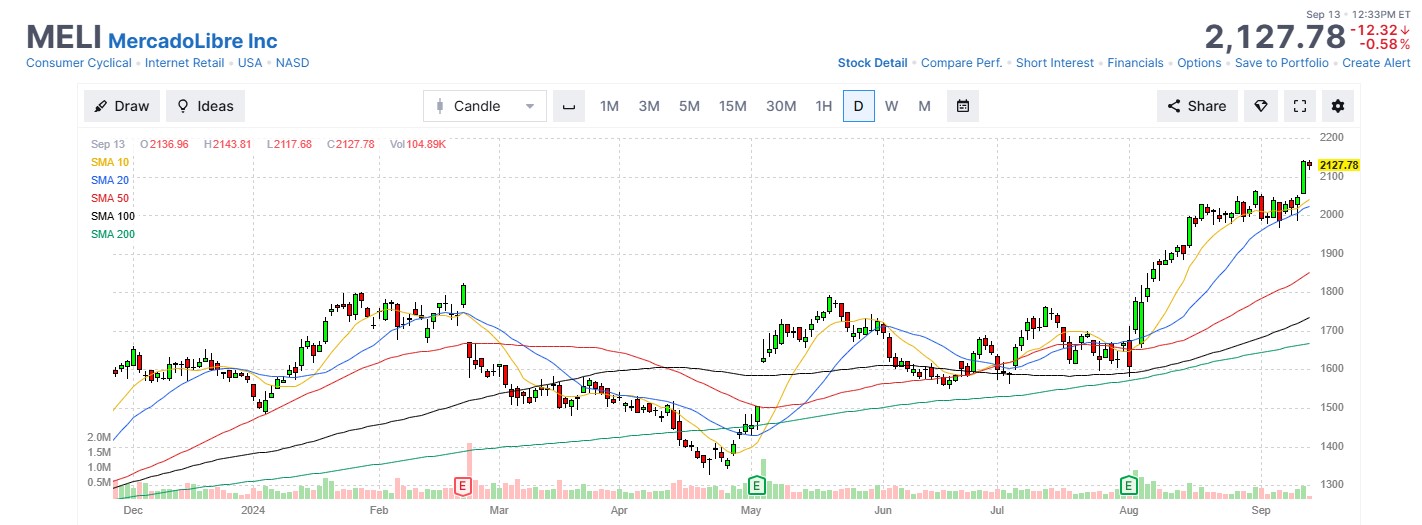Viewport: 1422px width, 525px height.
Task: Click the 2200 price axis label
Action: [1330, 137]
